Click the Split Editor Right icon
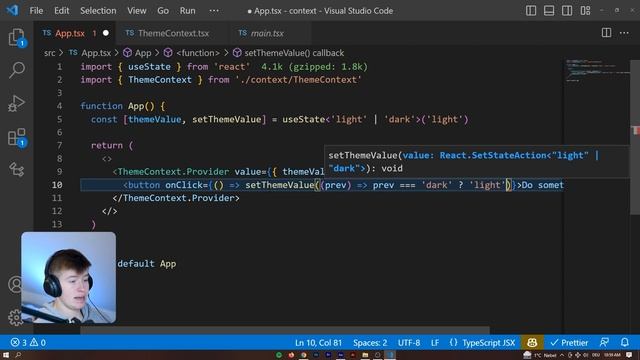 pyautogui.click(x=606, y=33)
